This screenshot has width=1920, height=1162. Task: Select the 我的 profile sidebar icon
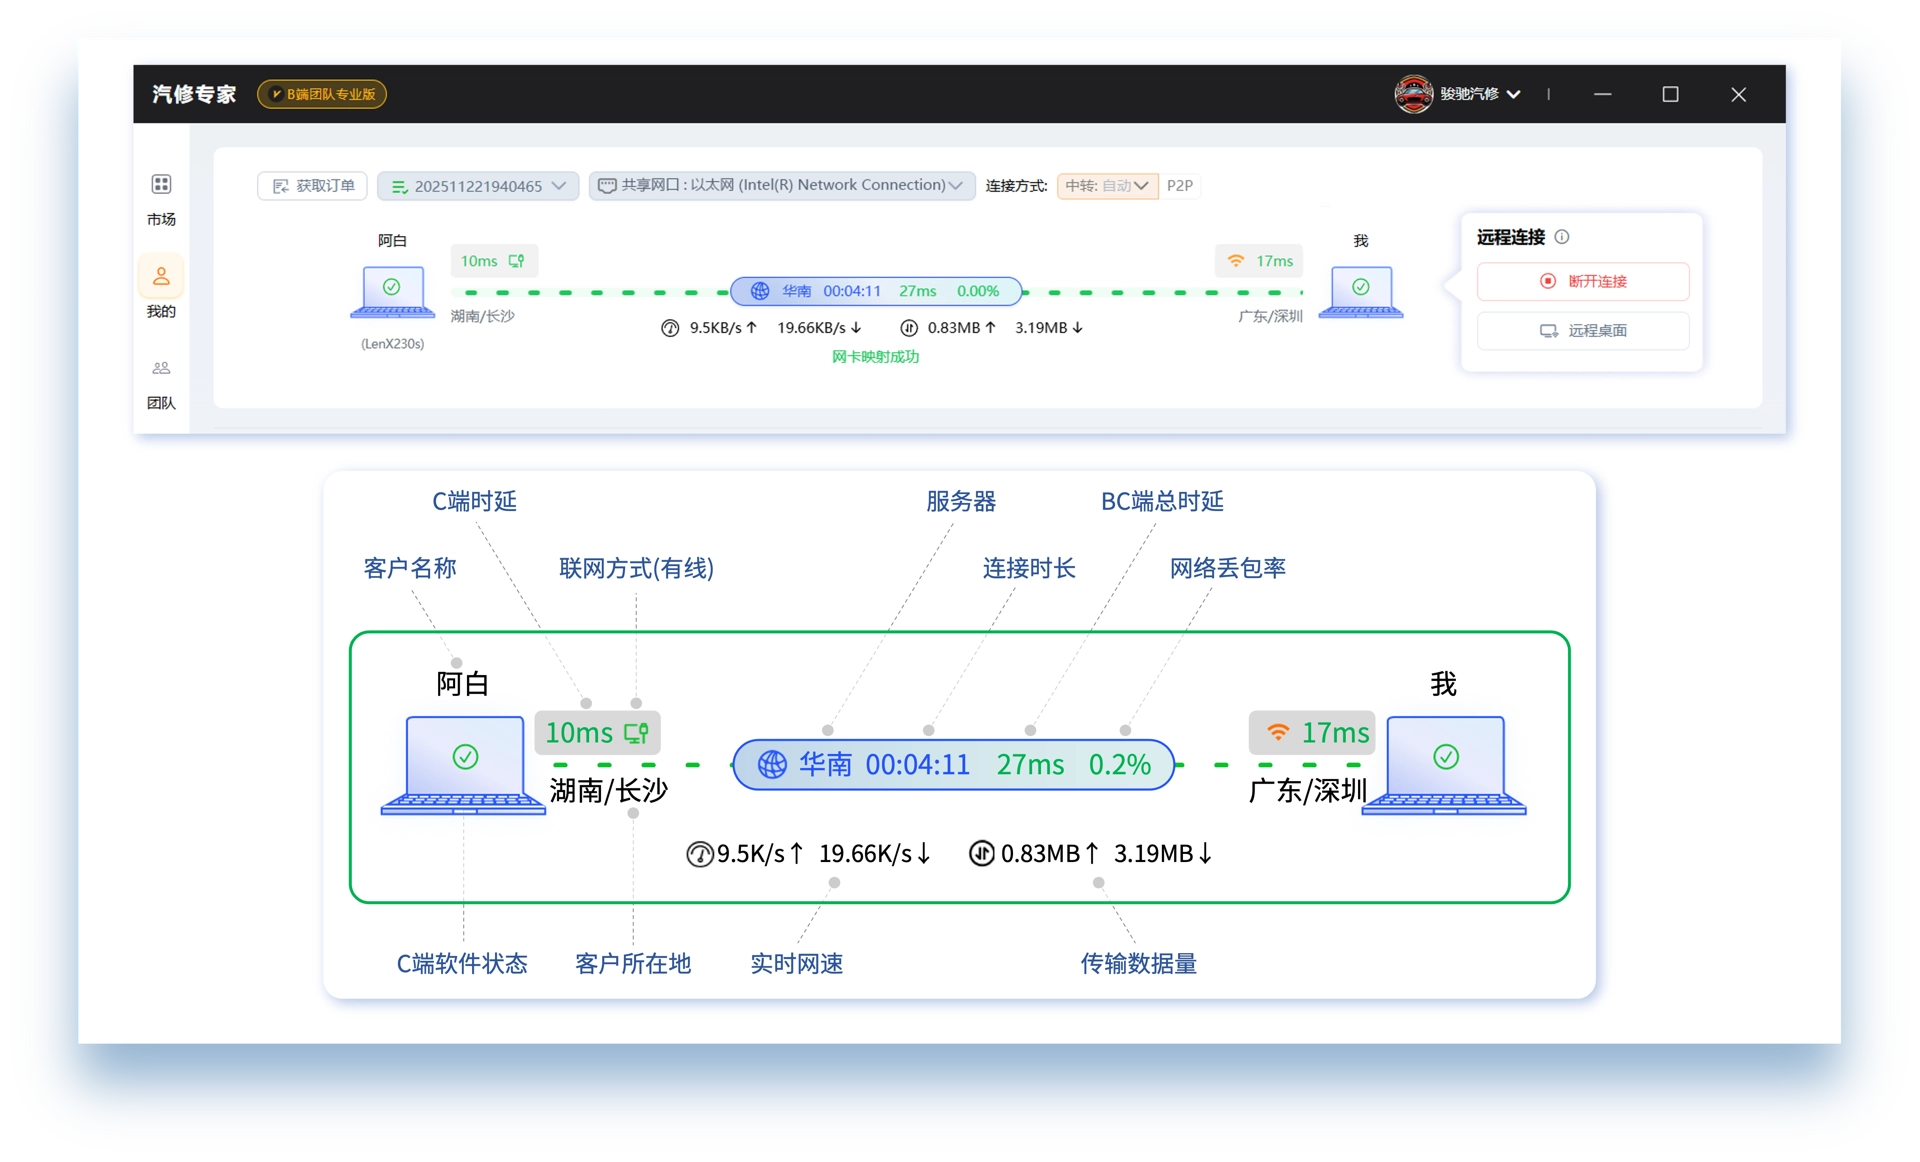click(x=161, y=277)
